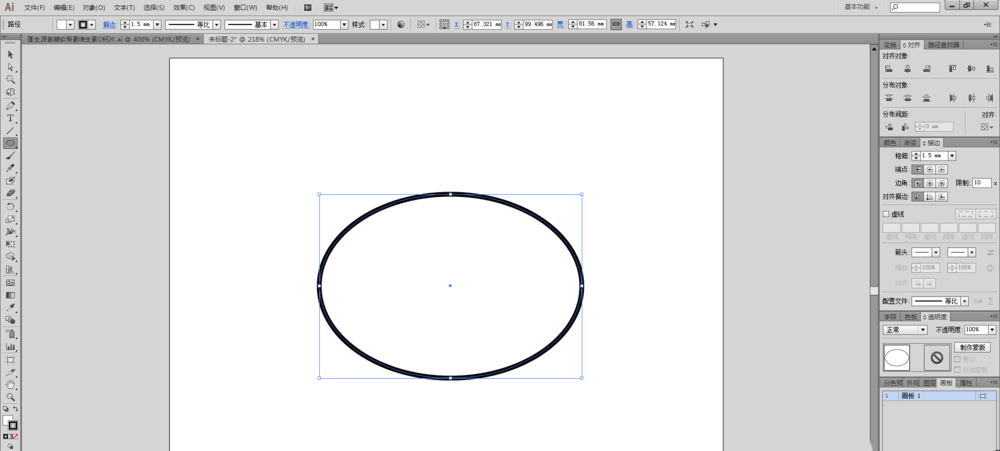Toggle the first cap (端点) style button

pos(918,170)
